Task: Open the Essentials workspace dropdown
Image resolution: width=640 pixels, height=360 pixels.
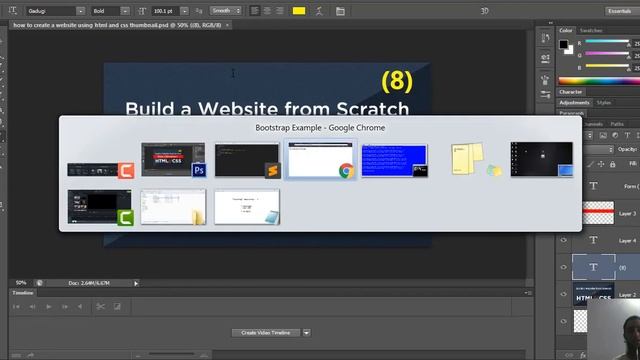Action: [x=621, y=11]
